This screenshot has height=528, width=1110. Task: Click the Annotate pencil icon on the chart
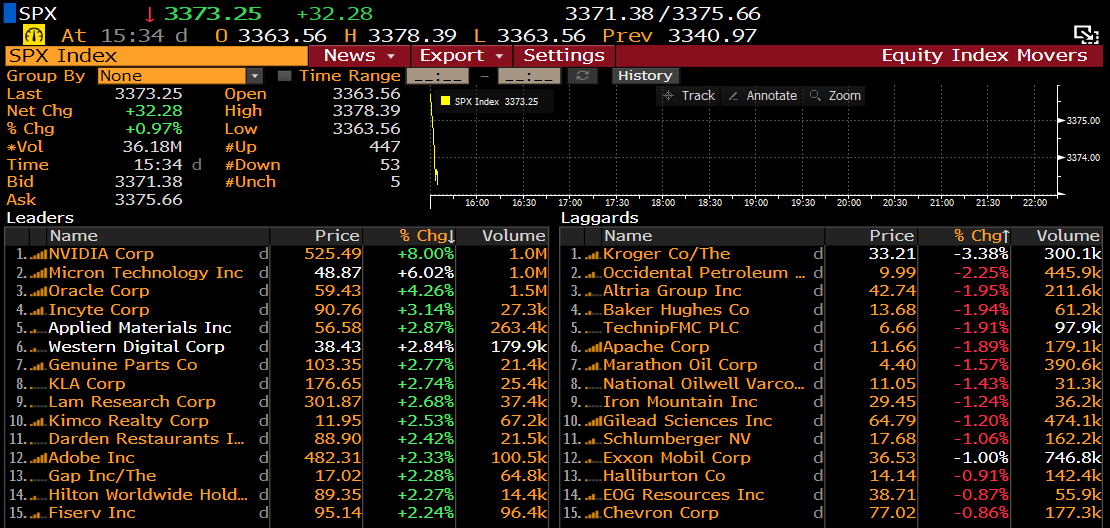[x=733, y=96]
